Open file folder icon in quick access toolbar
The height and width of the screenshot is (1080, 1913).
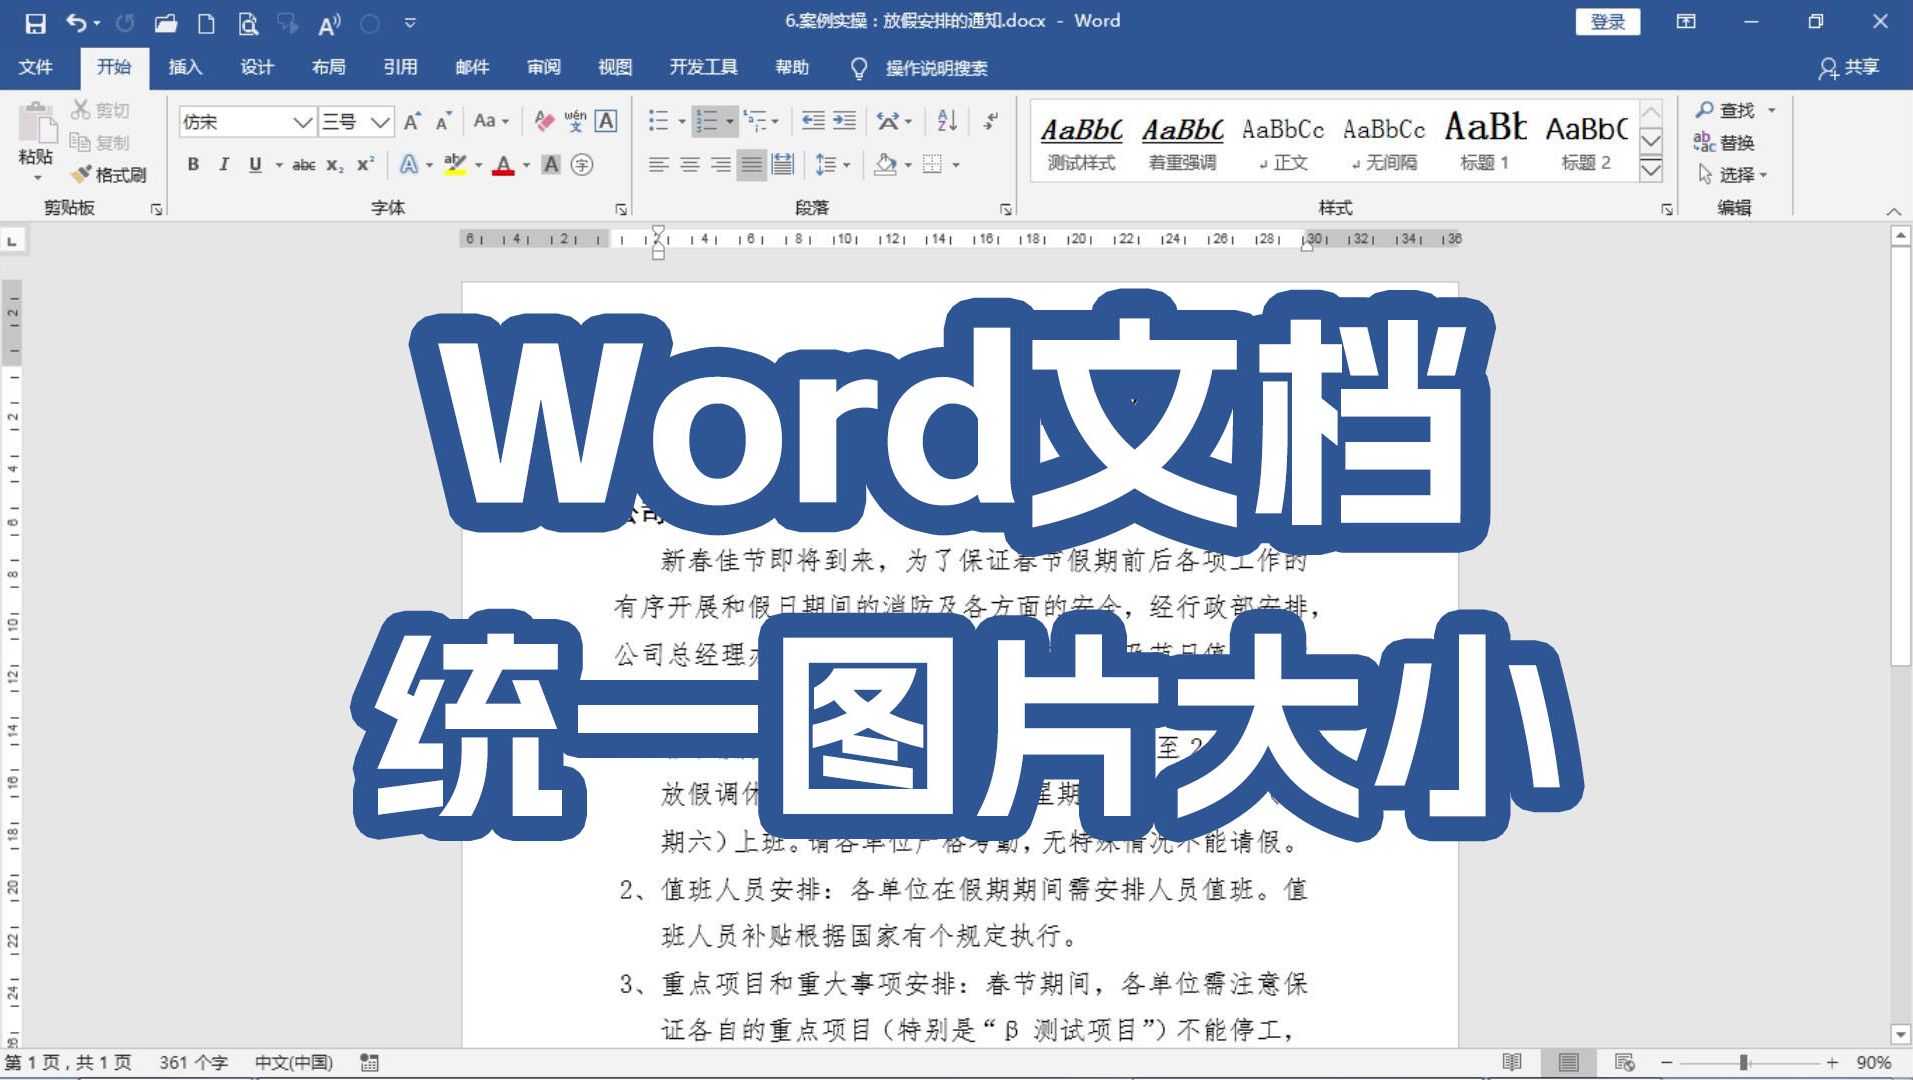pyautogui.click(x=166, y=23)
